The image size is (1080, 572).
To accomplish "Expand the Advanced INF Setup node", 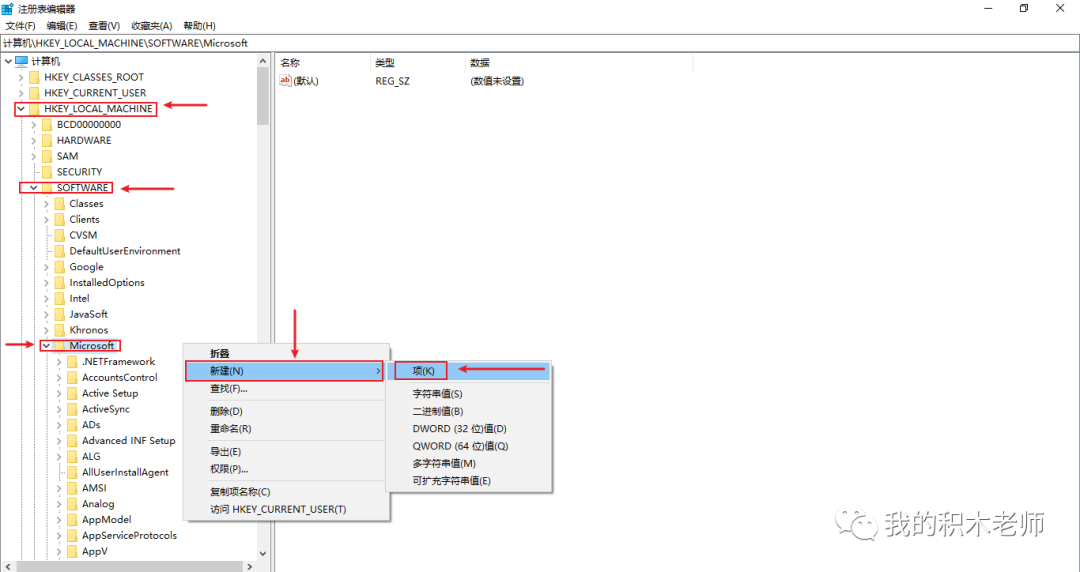I will [59, 441].
